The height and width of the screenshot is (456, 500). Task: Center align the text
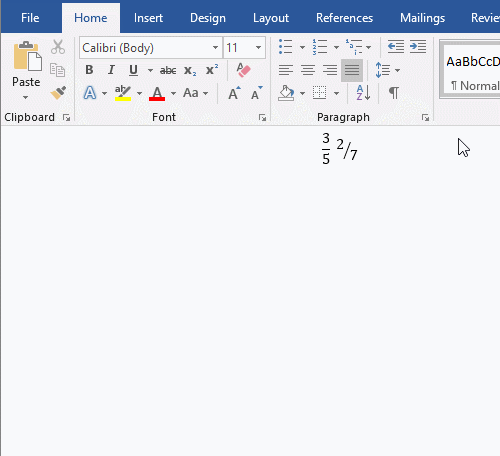(308, 70)
